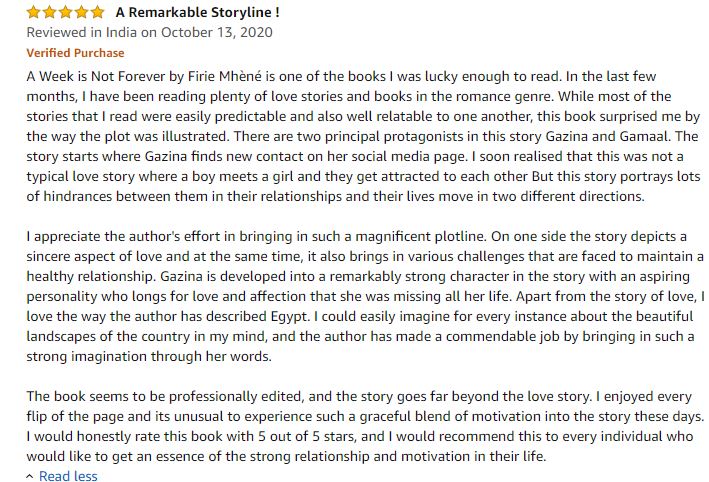Click the names Gazina and Gamaal
709x482 pixels.
(x=609, y=136)
